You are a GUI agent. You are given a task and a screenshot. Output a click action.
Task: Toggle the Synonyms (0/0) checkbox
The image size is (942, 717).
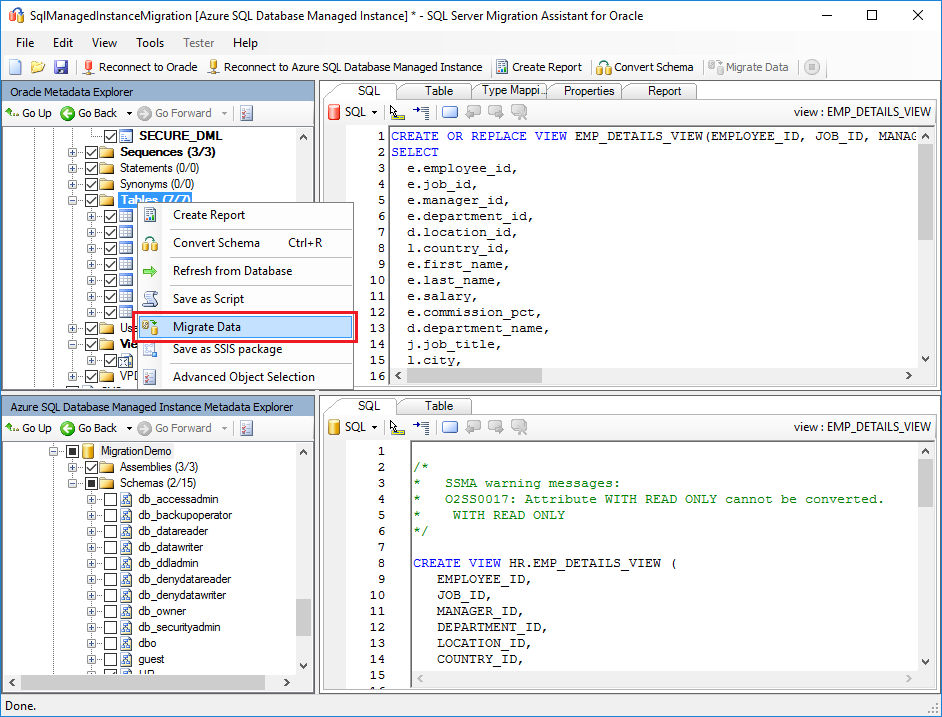(91, 184)
